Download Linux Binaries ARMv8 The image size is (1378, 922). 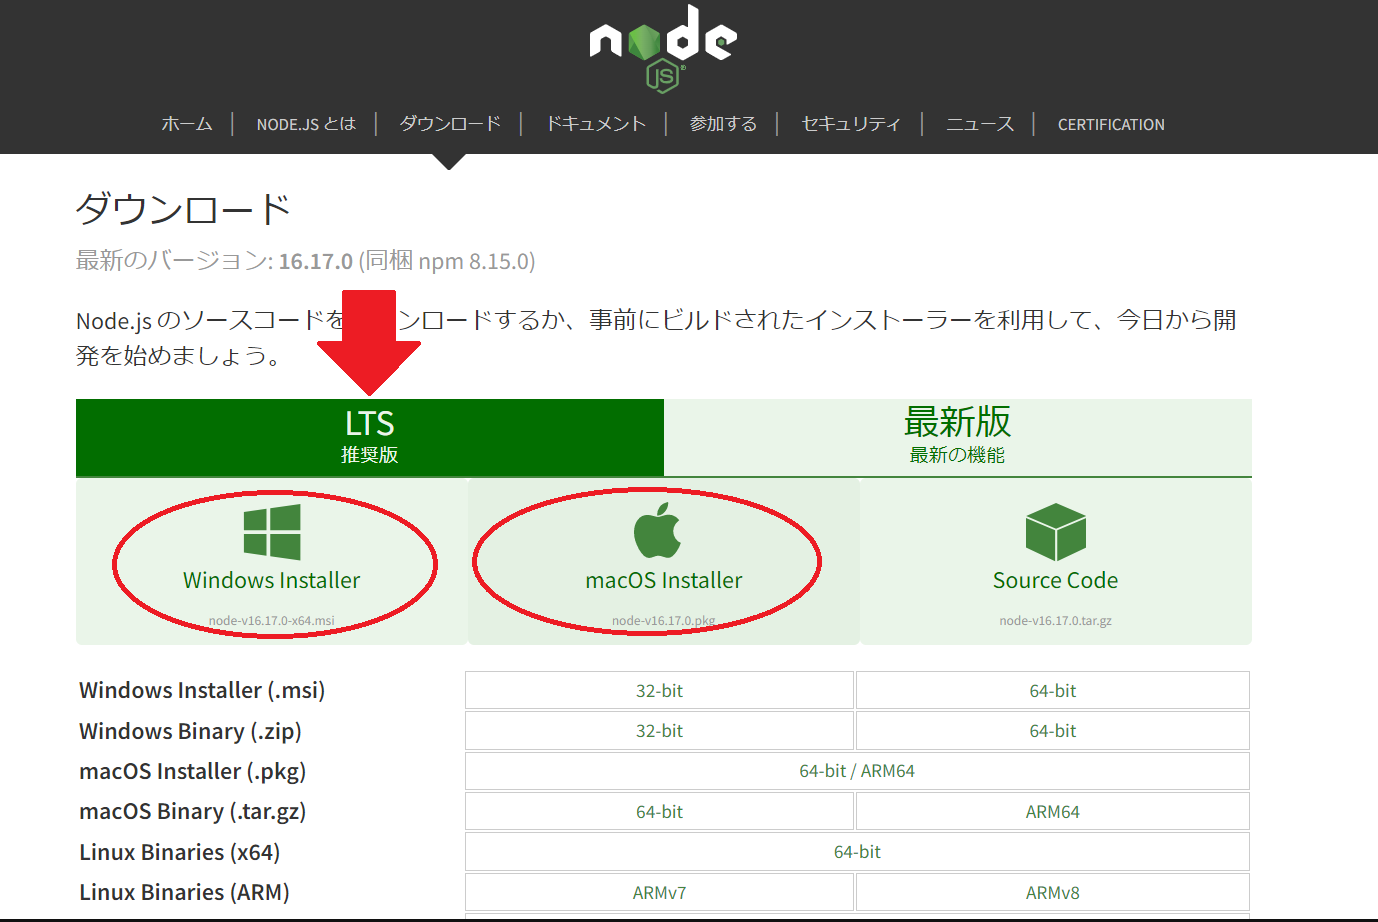click(1053, 893)
